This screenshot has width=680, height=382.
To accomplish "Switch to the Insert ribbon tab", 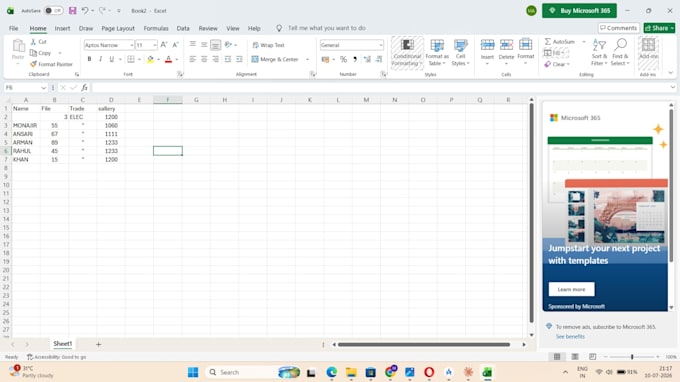I will coord(62,28).
